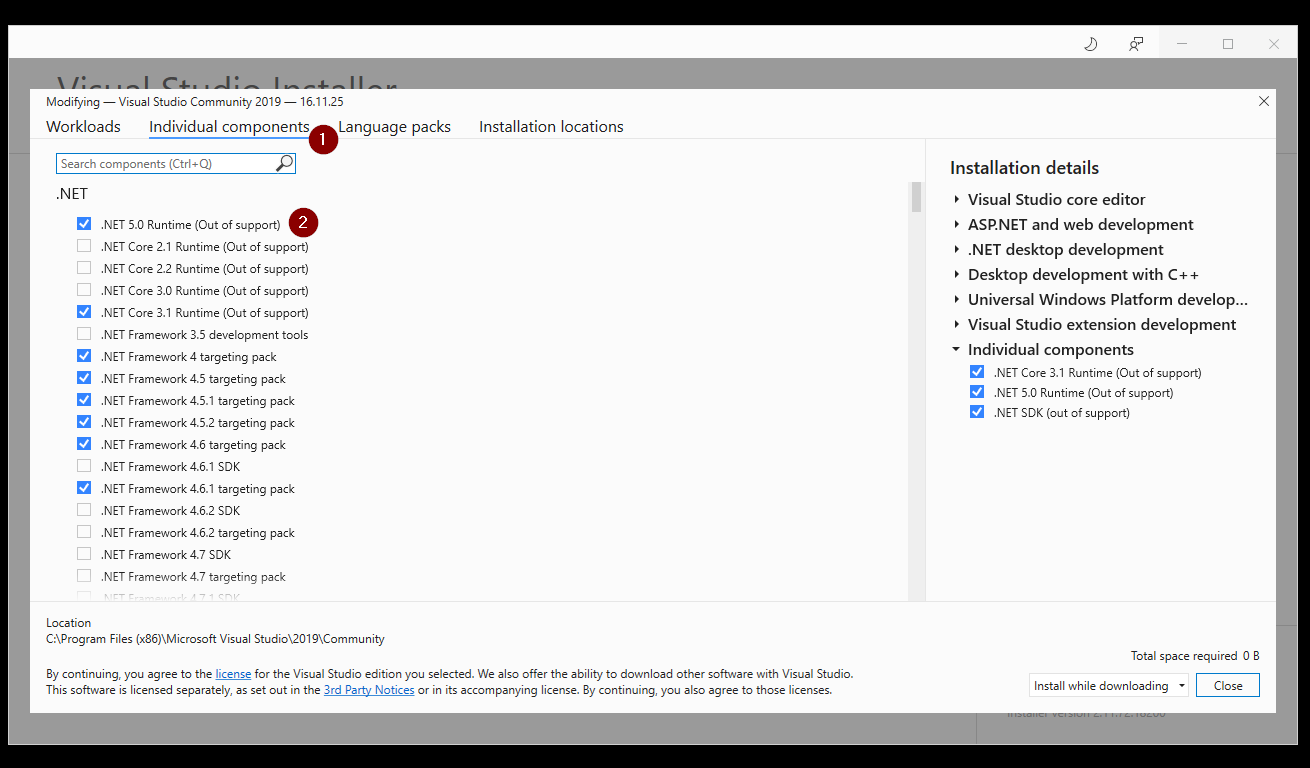Enable .NET Core 3.0 Runtime checkbox

point(84,290)
